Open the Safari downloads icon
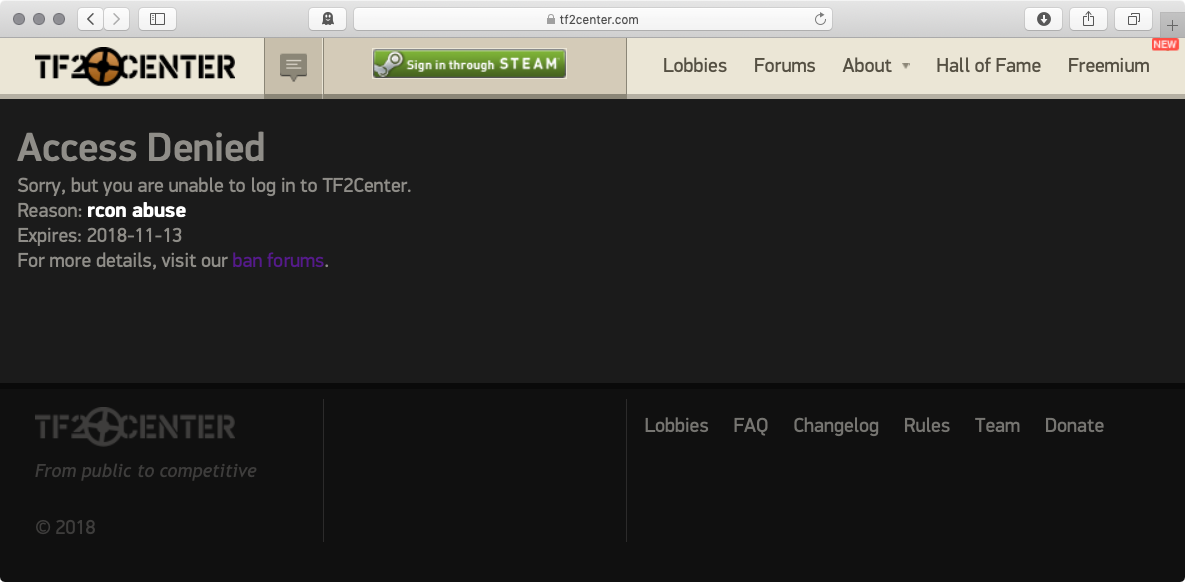 coord(1044,19)
